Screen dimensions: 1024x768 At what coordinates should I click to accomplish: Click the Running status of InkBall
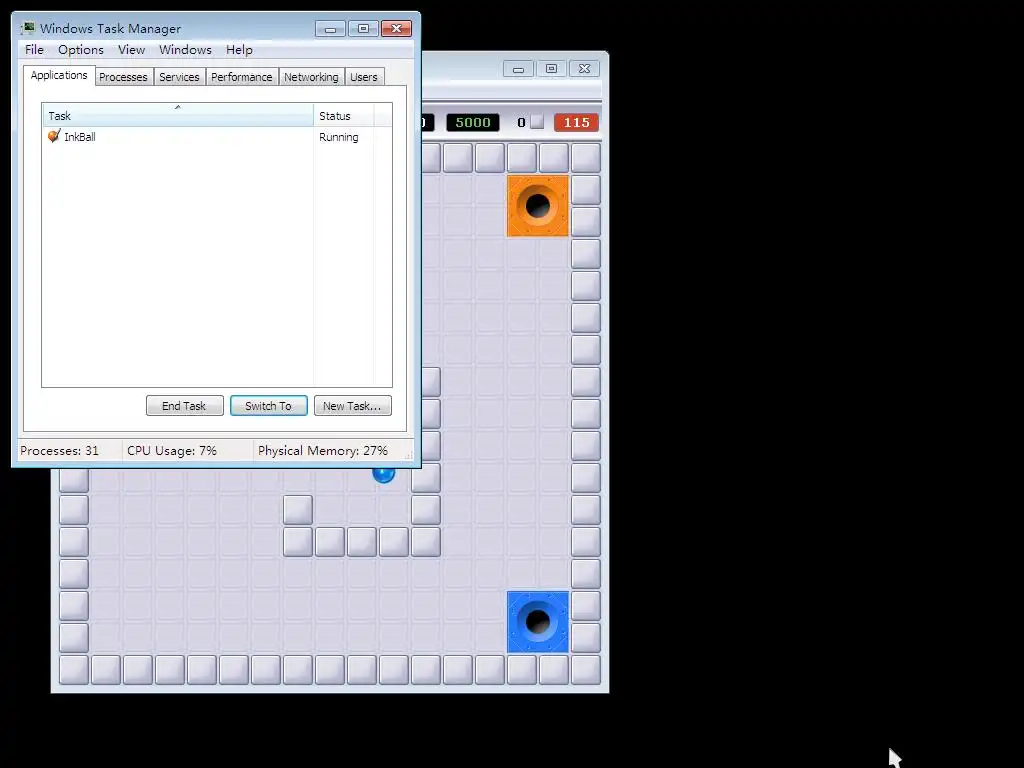click(338, 137)
